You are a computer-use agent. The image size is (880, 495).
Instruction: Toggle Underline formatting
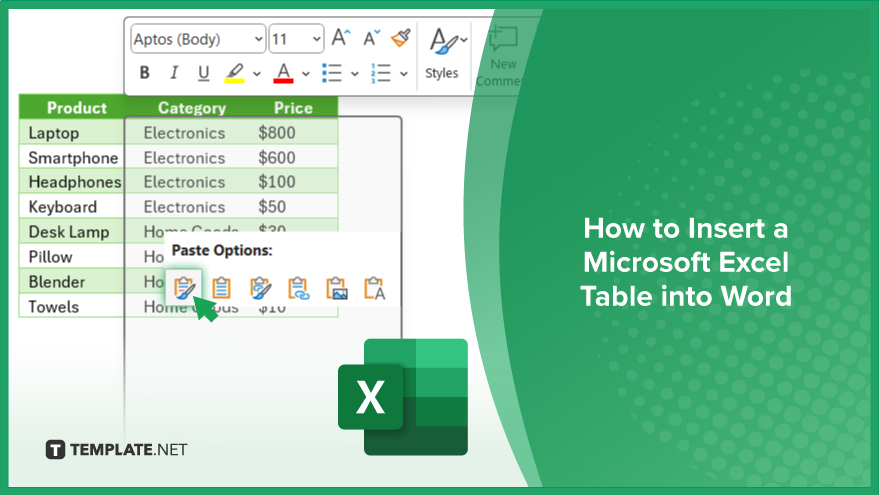pyautogui.click(x=204, y=73)
